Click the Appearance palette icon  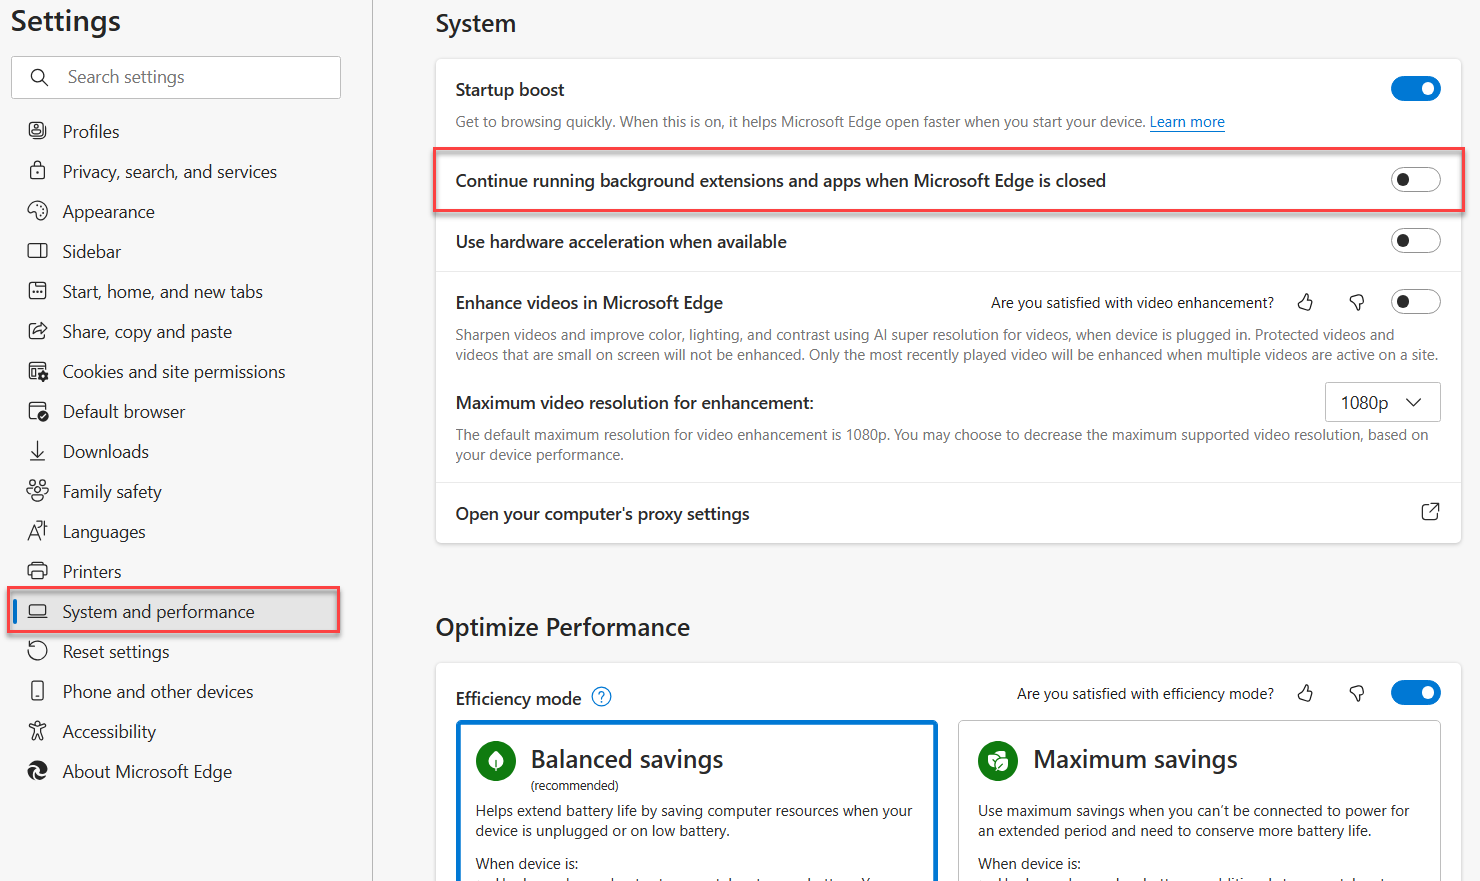(37, 211)
